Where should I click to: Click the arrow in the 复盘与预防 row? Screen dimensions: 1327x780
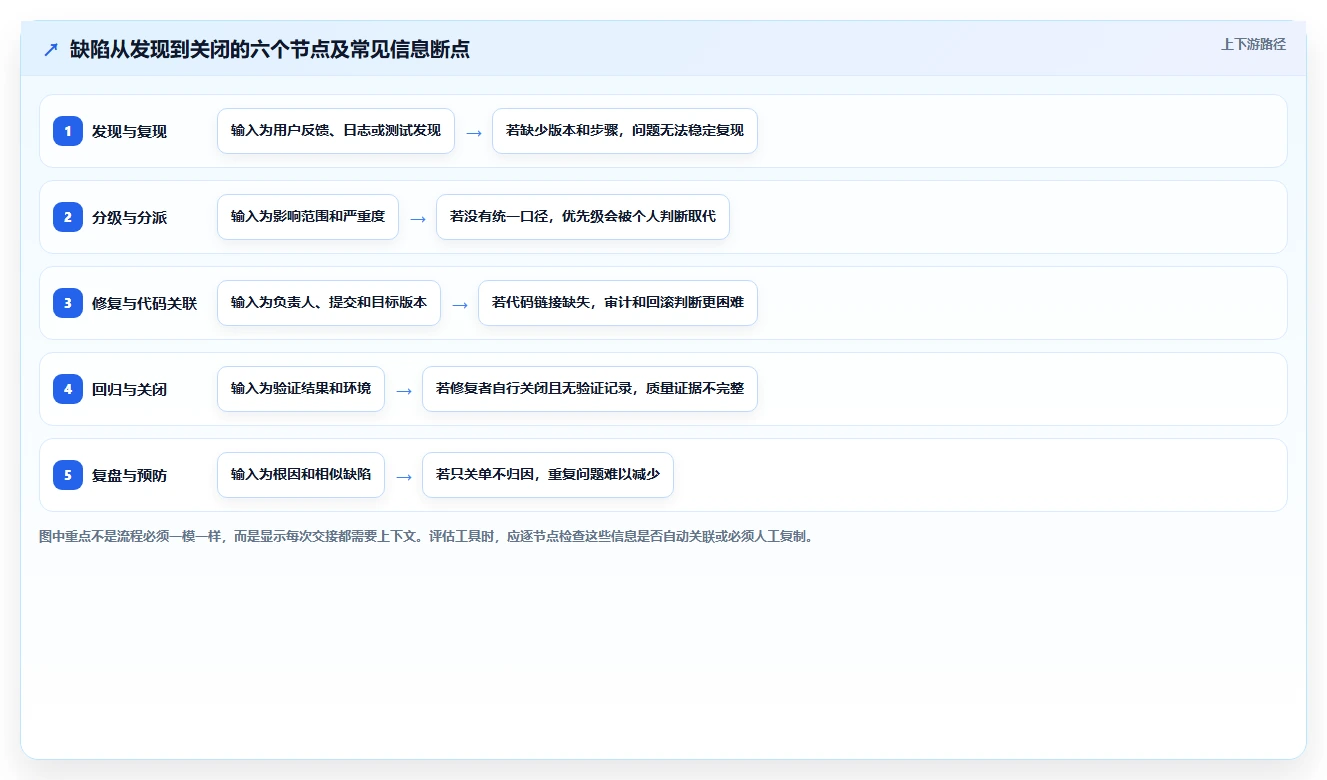click(404, 476)
